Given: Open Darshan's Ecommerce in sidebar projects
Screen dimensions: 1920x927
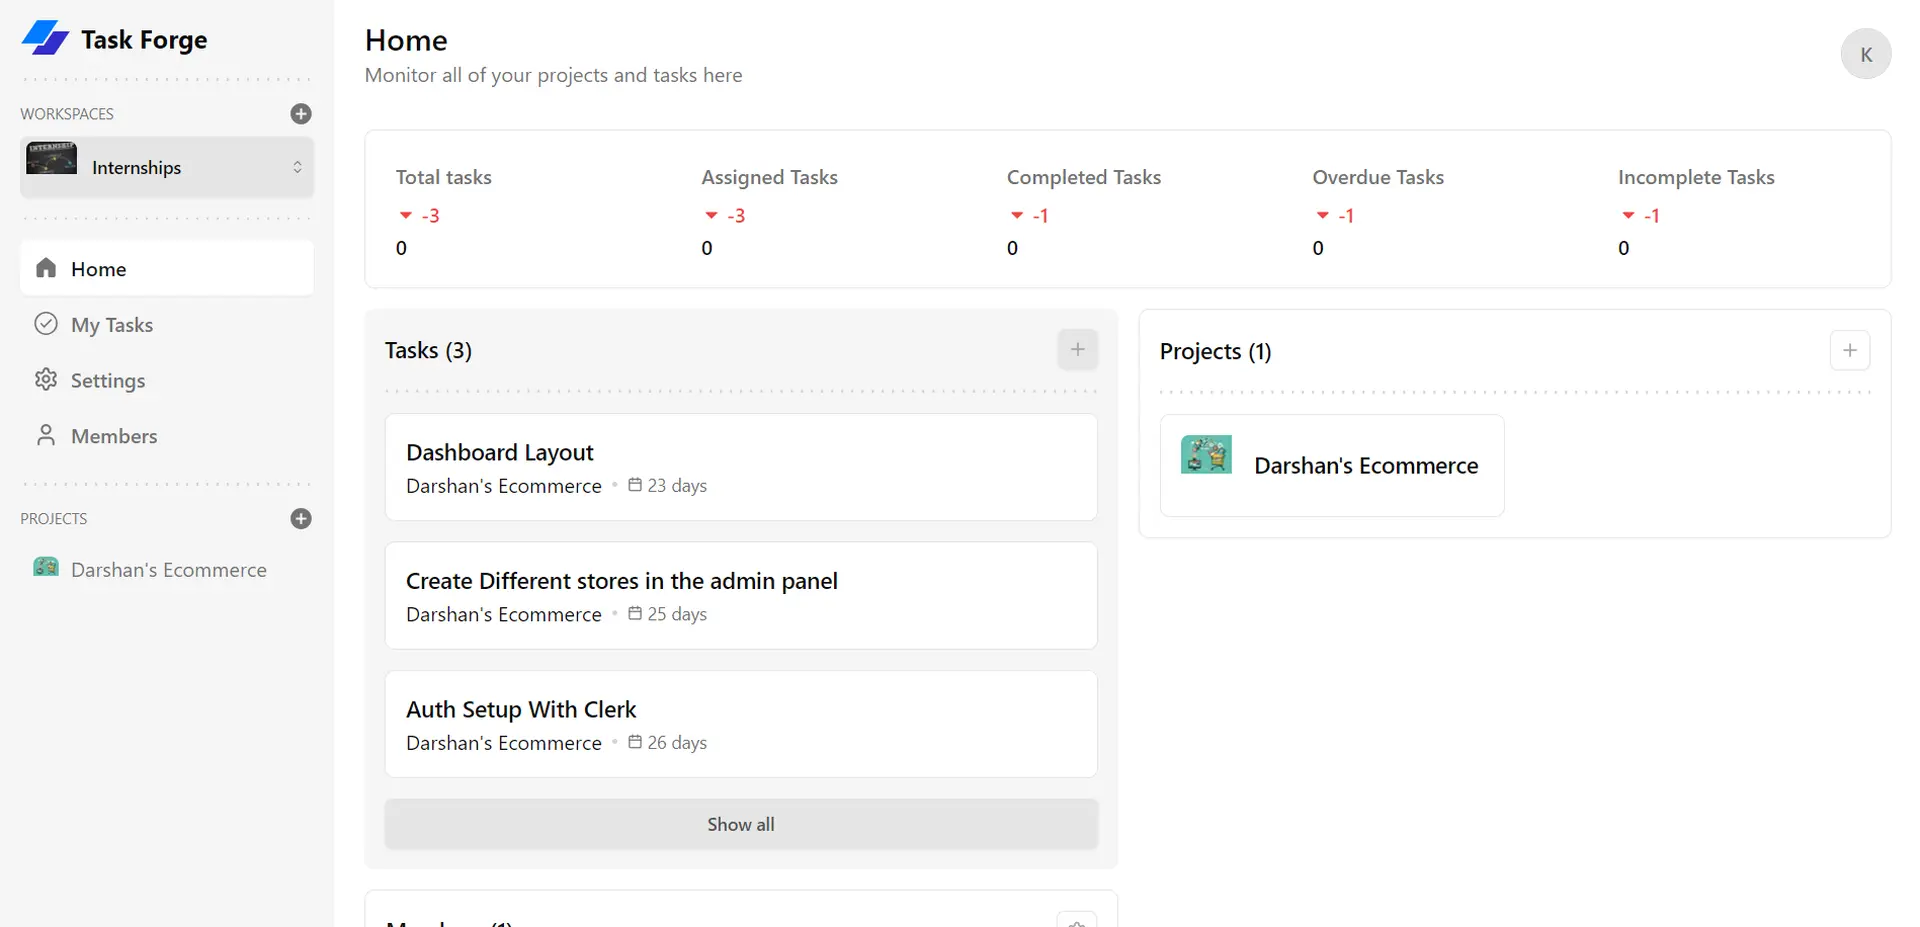Looking at the screenshot, I should [167, 569].
